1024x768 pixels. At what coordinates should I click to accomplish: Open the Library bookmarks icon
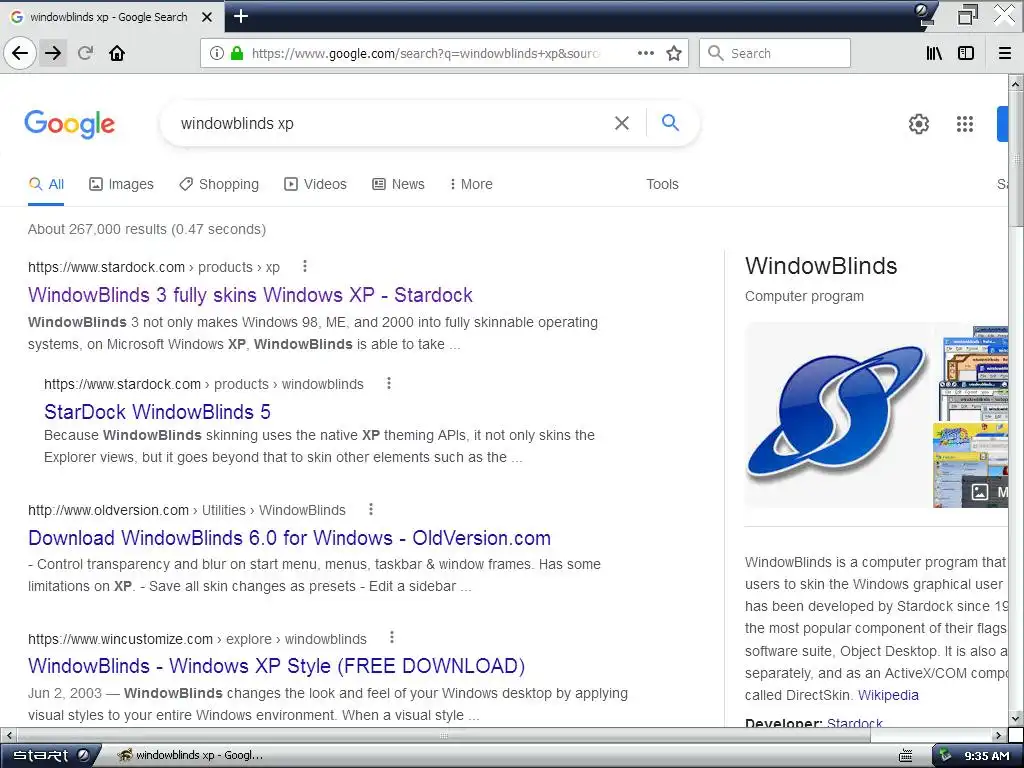point(934,53)
